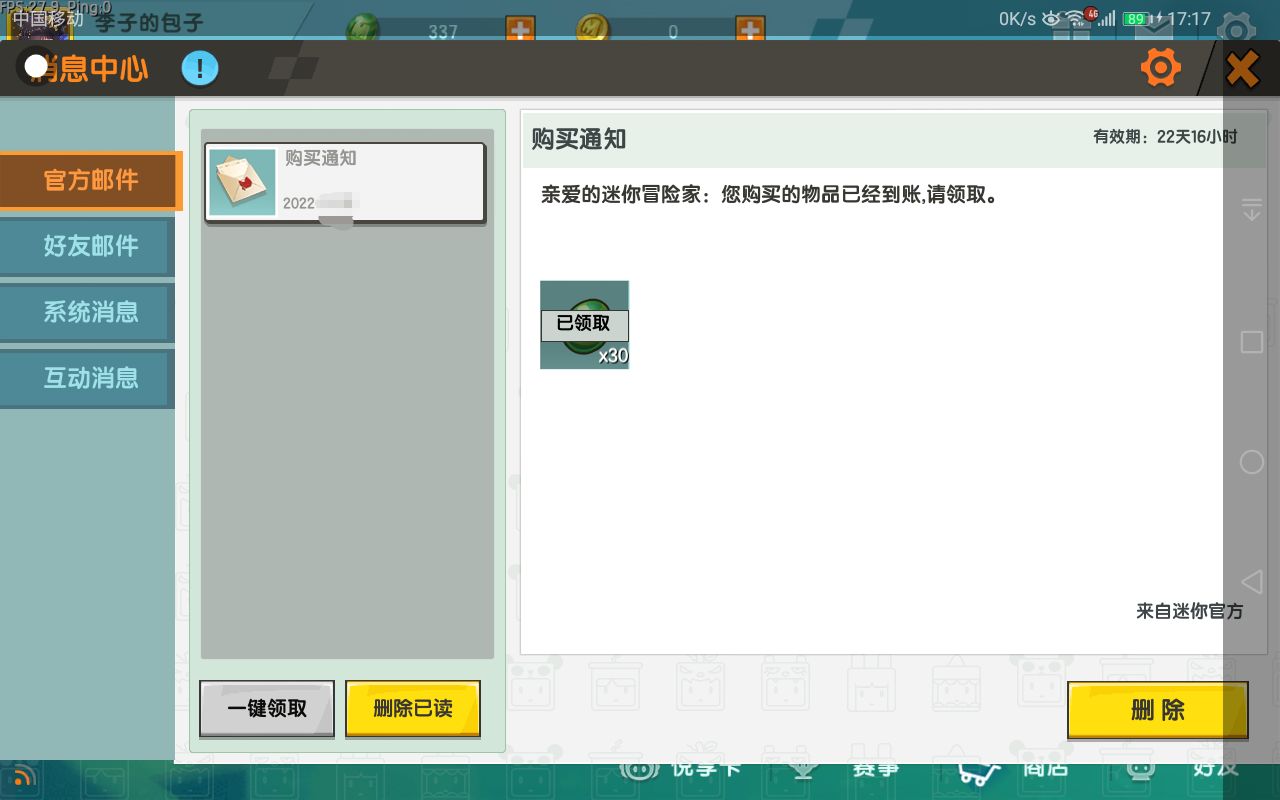Click the claimed x30 reward item
Viewport: 1280px width, 800px height.
[584, 324]
